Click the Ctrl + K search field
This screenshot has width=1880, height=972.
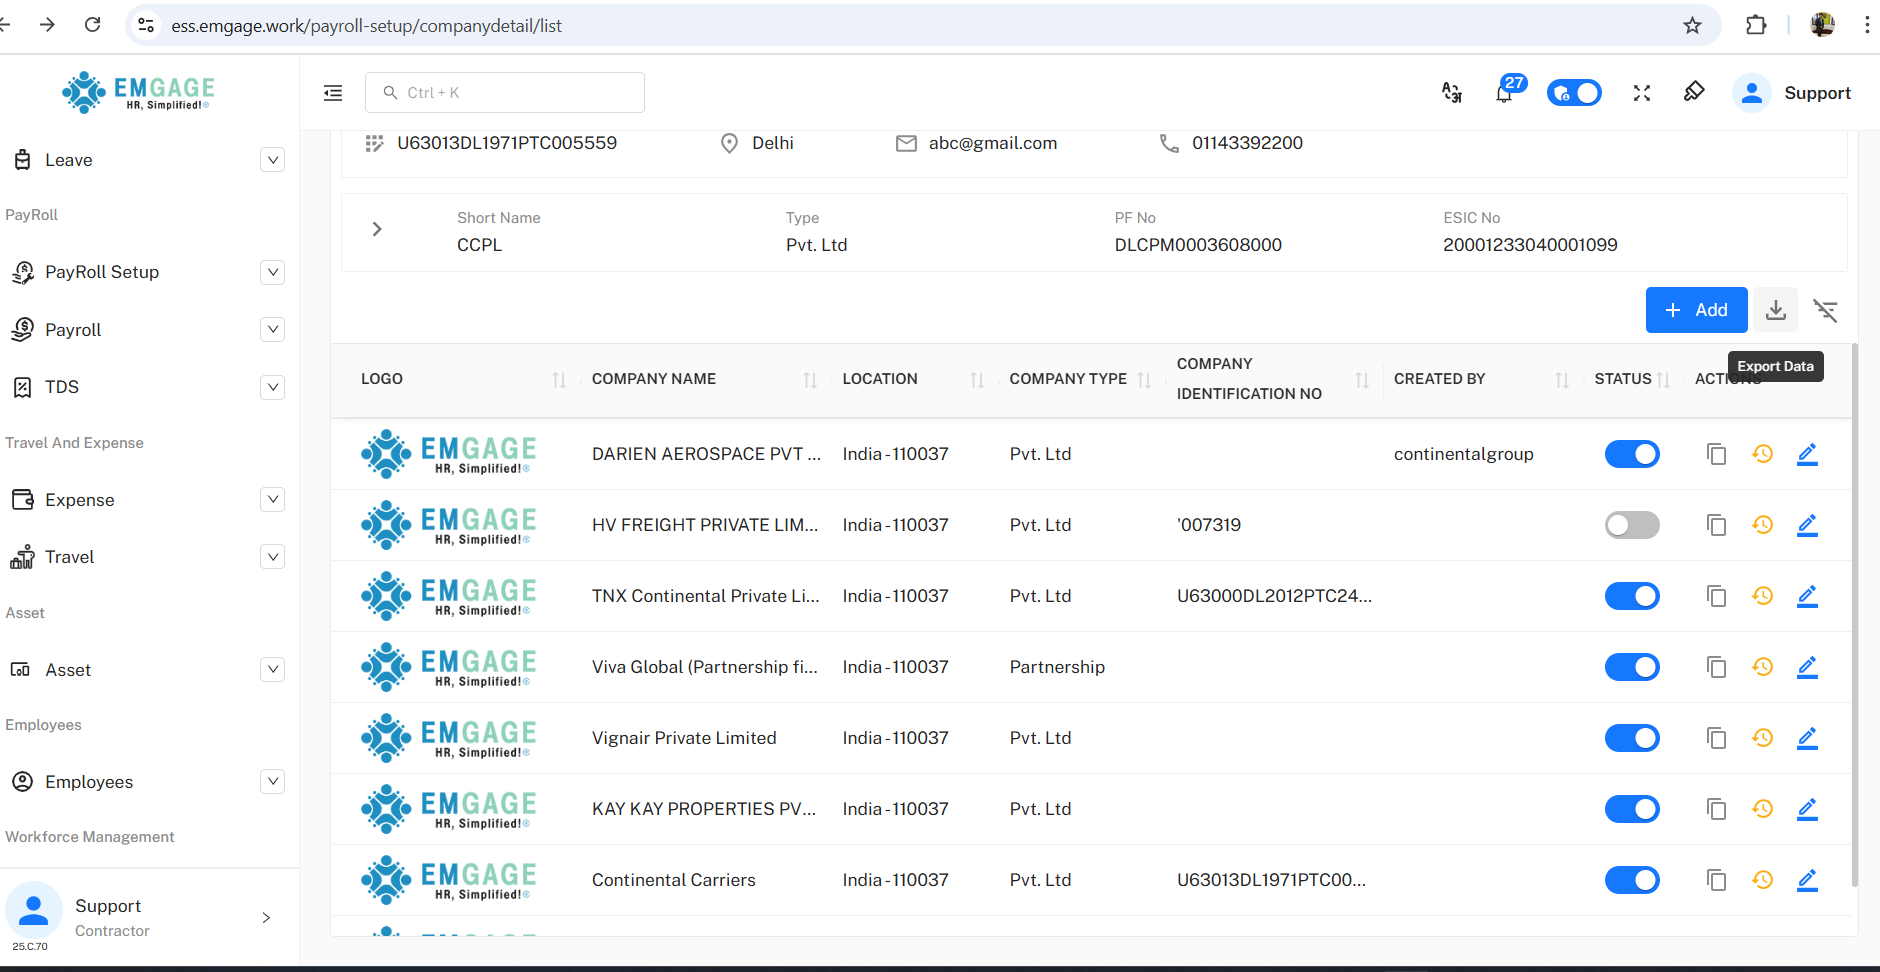click(505, 93)
